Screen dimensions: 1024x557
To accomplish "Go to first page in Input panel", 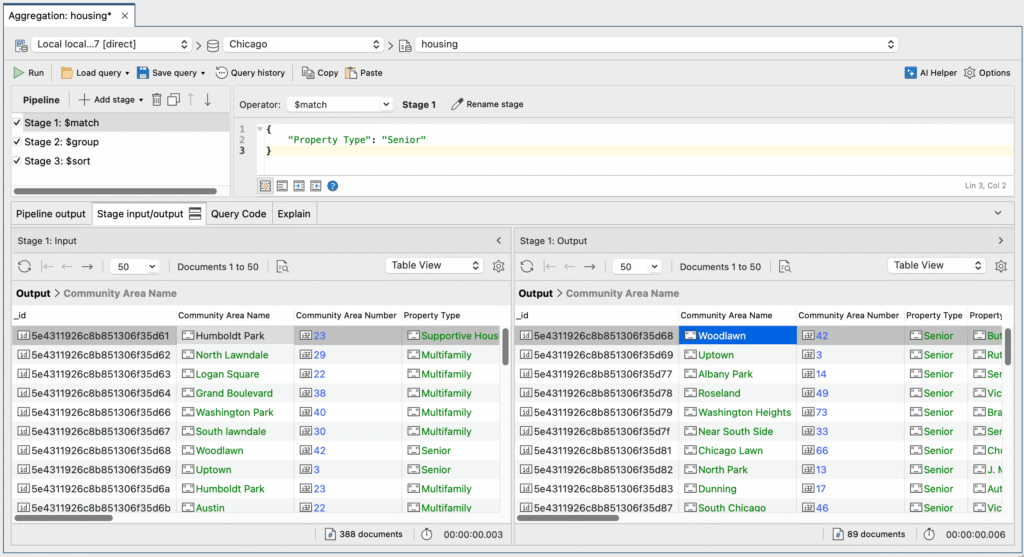I will [x=48, y=266].
